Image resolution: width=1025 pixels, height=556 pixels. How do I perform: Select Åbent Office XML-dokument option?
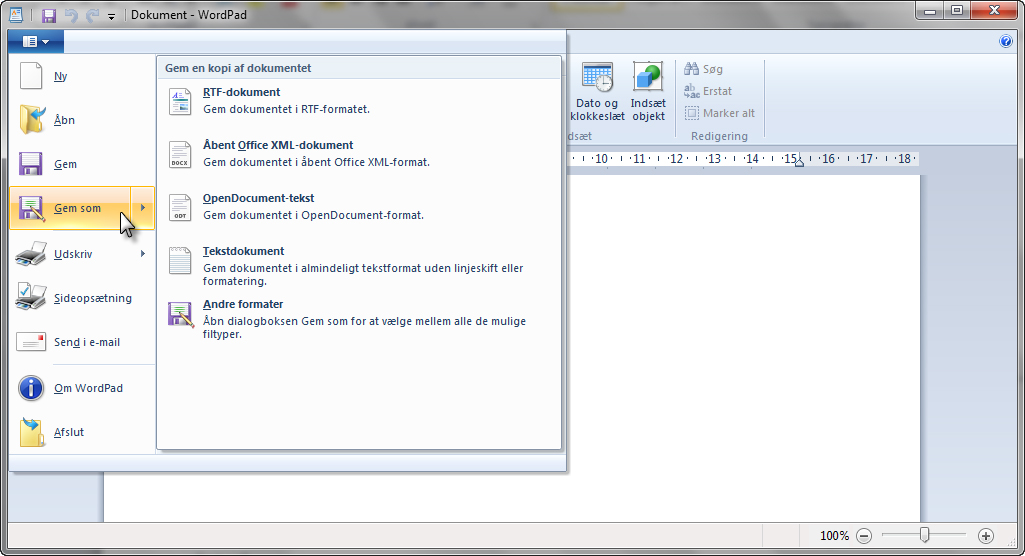click(359, 154)
